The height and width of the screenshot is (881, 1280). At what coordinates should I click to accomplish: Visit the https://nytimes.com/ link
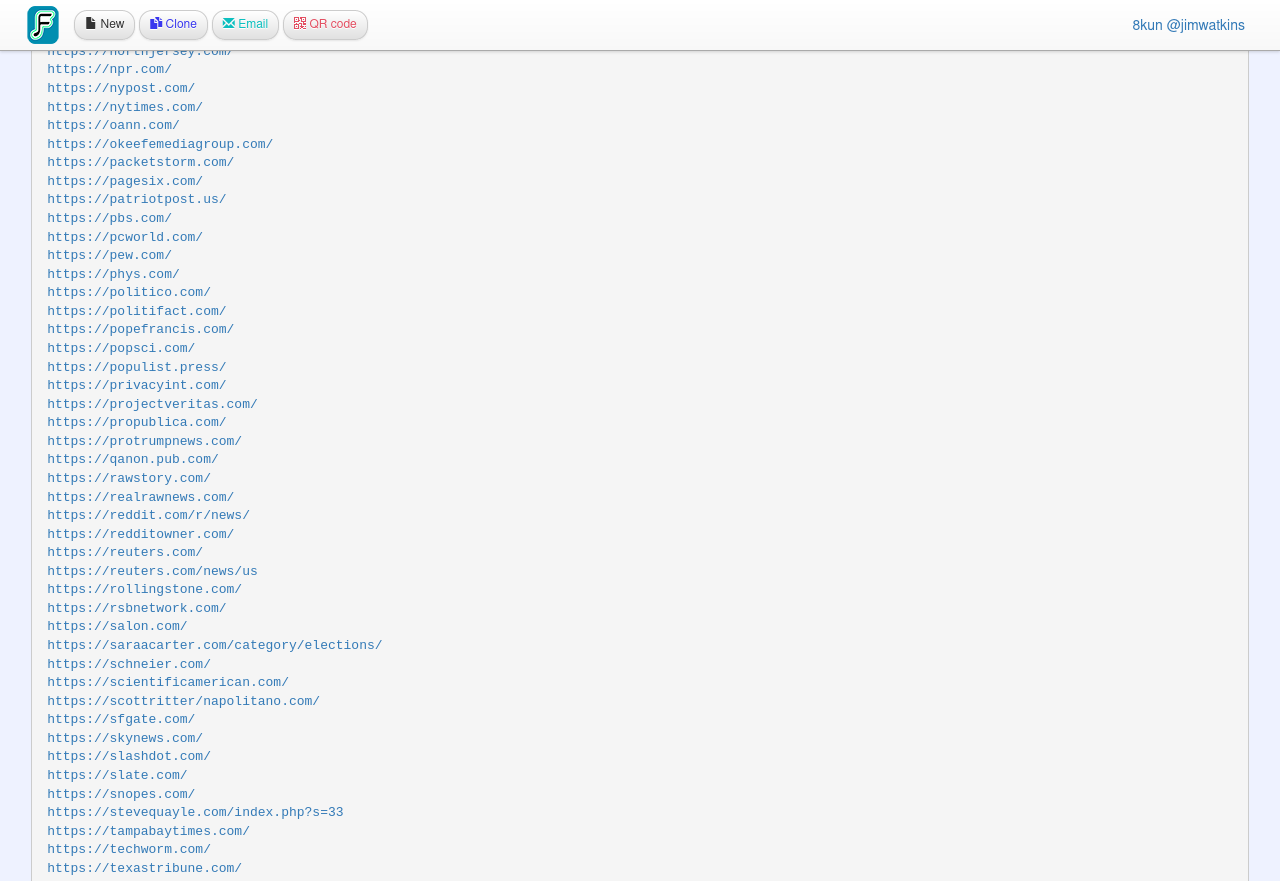(125, 107)
